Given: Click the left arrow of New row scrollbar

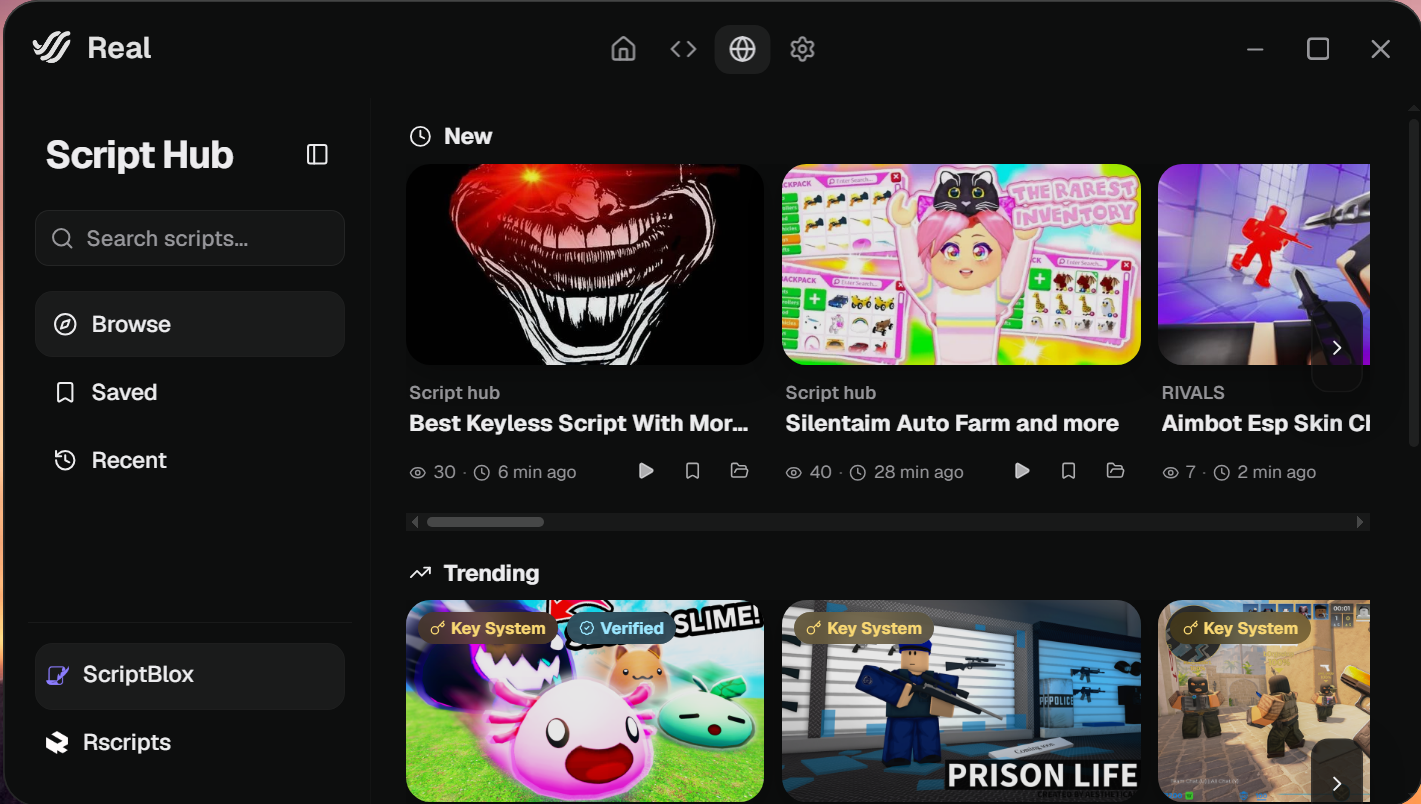Looking at the screenshot, I should pyautogui.click(x=415, y=522).
